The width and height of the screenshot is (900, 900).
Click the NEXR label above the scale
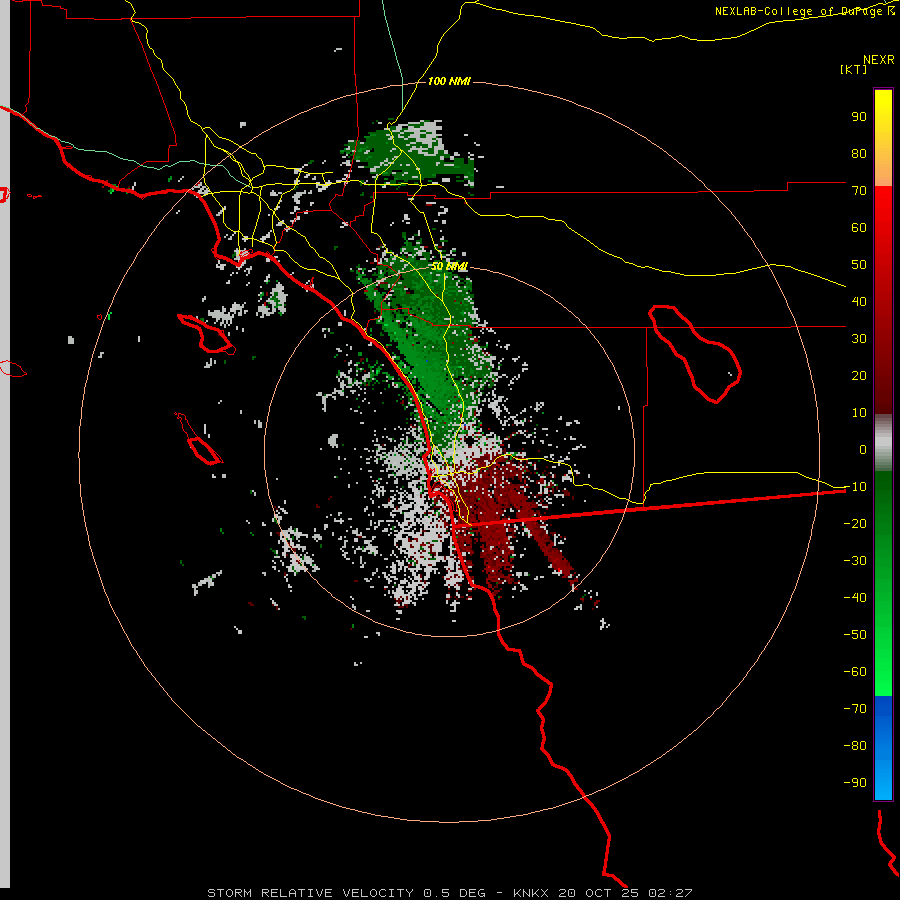[x=879, y=60]
